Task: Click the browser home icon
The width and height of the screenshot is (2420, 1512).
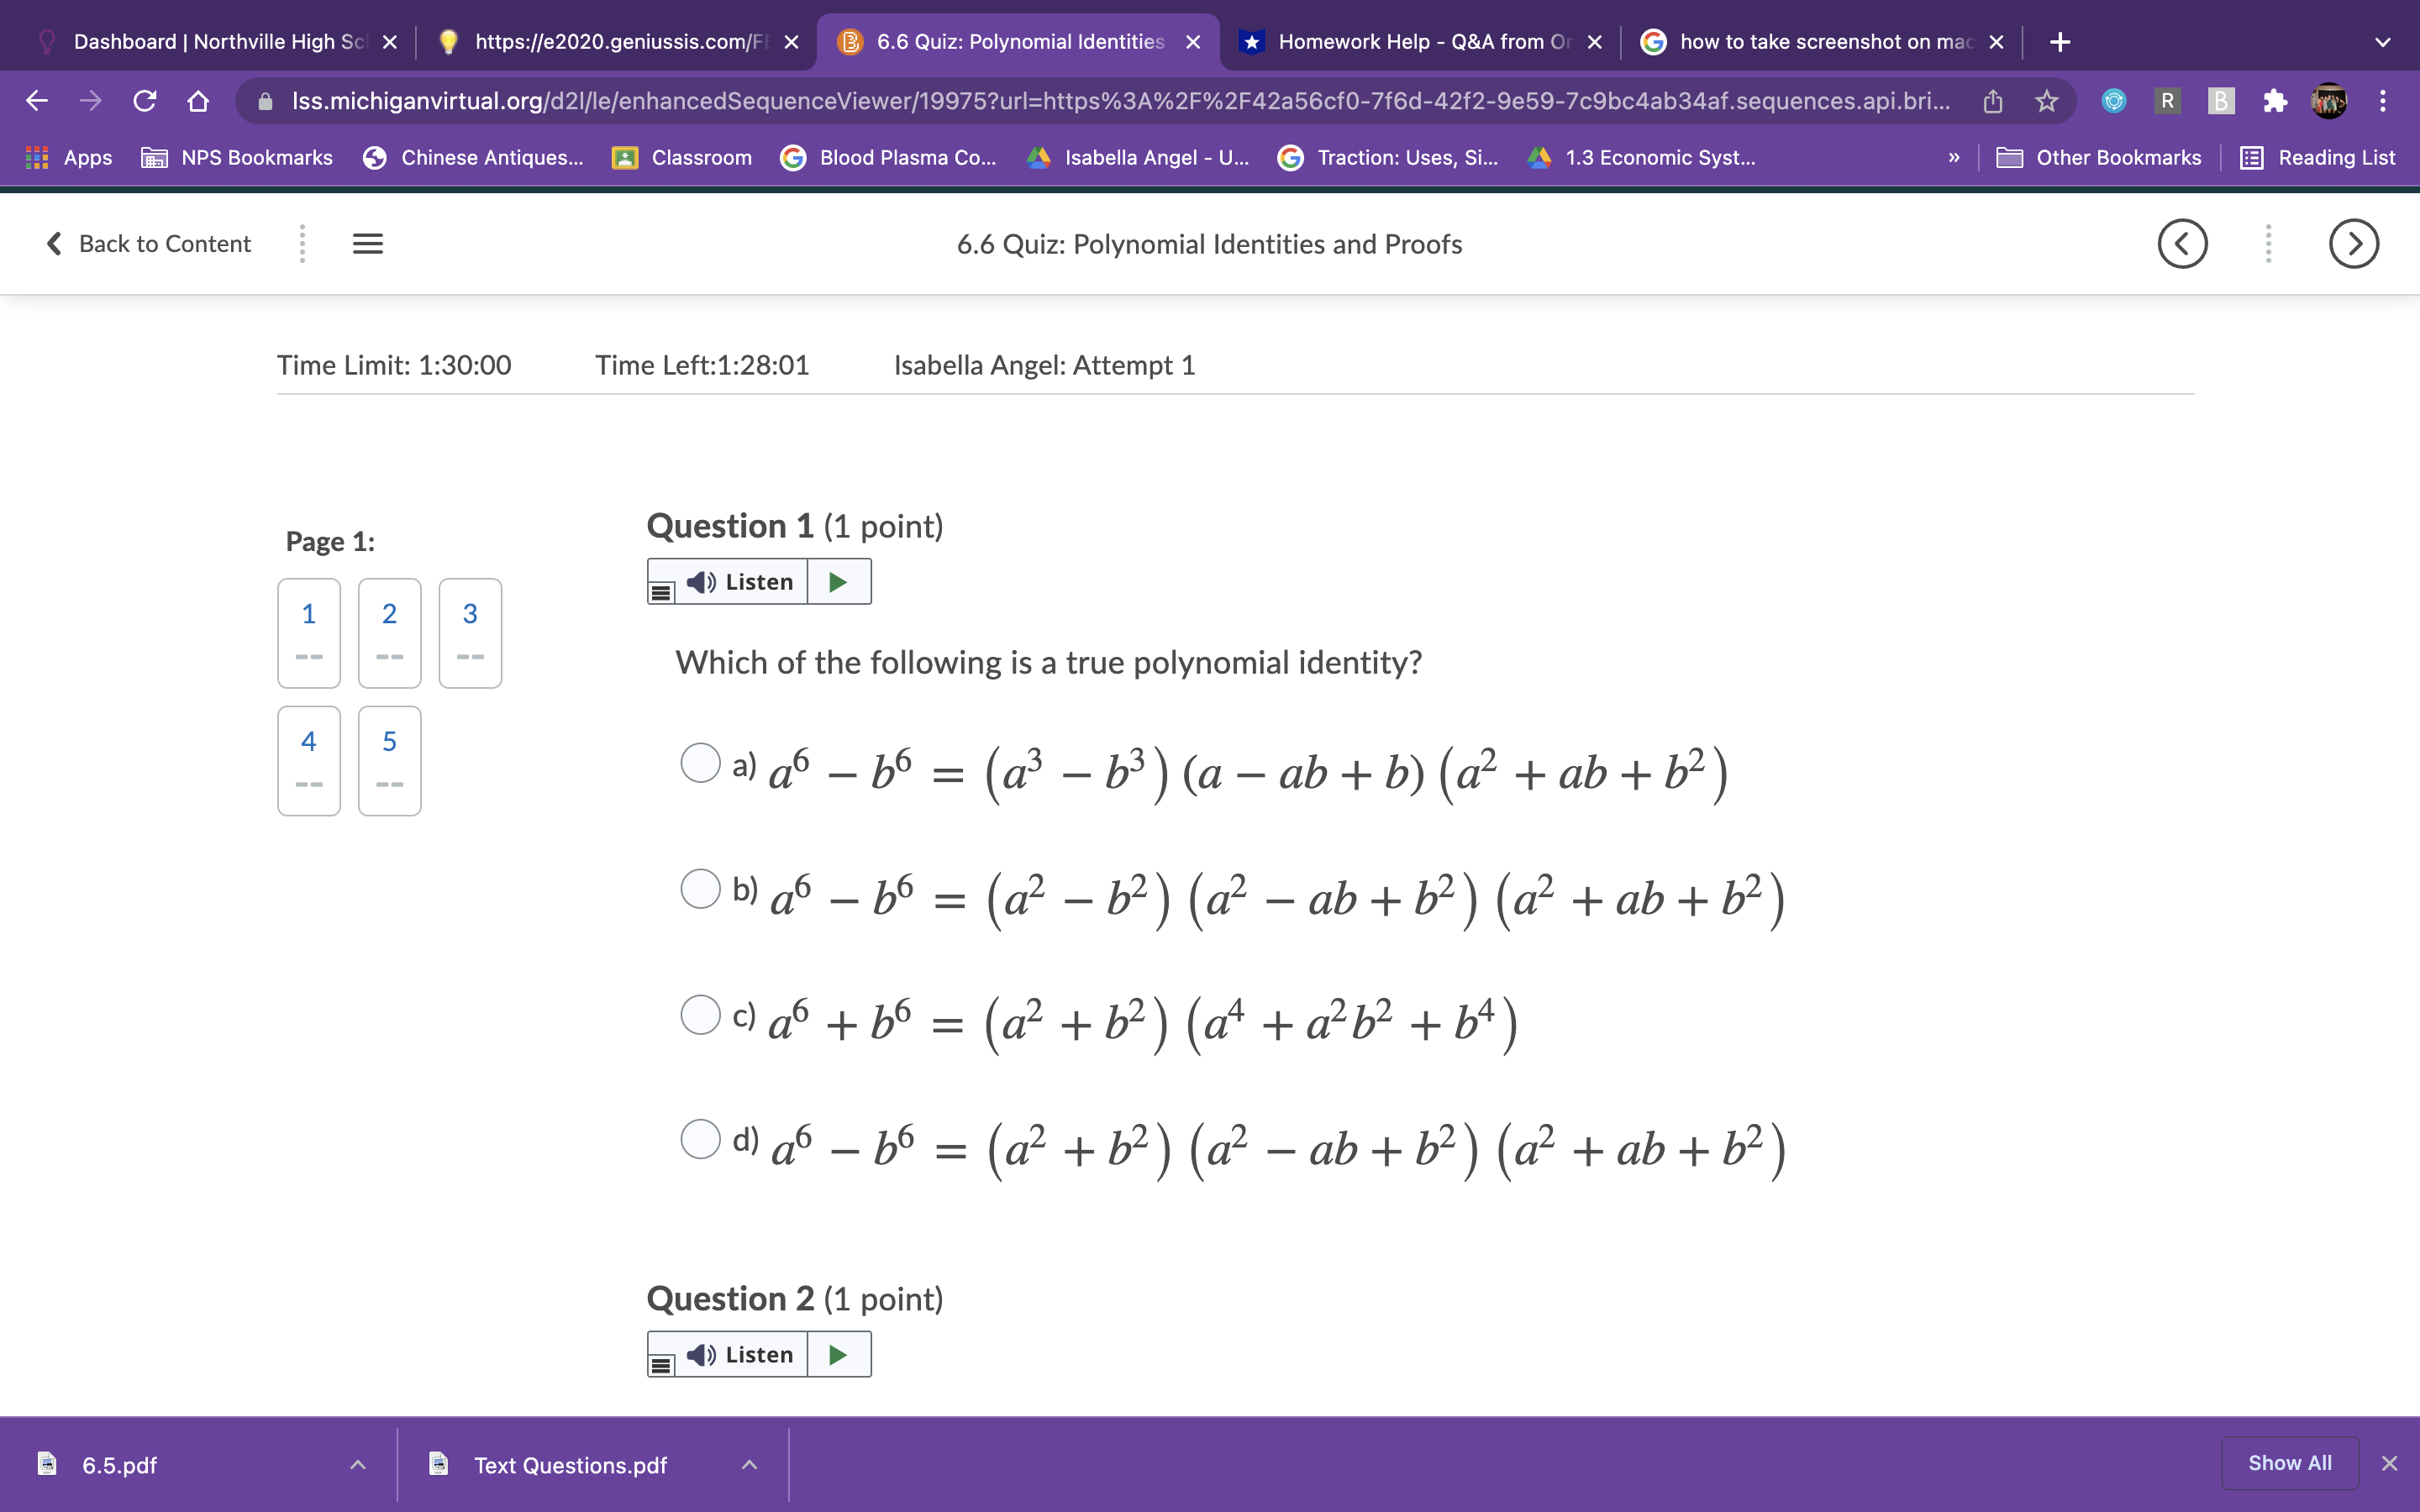Action: tap(198, 101)
